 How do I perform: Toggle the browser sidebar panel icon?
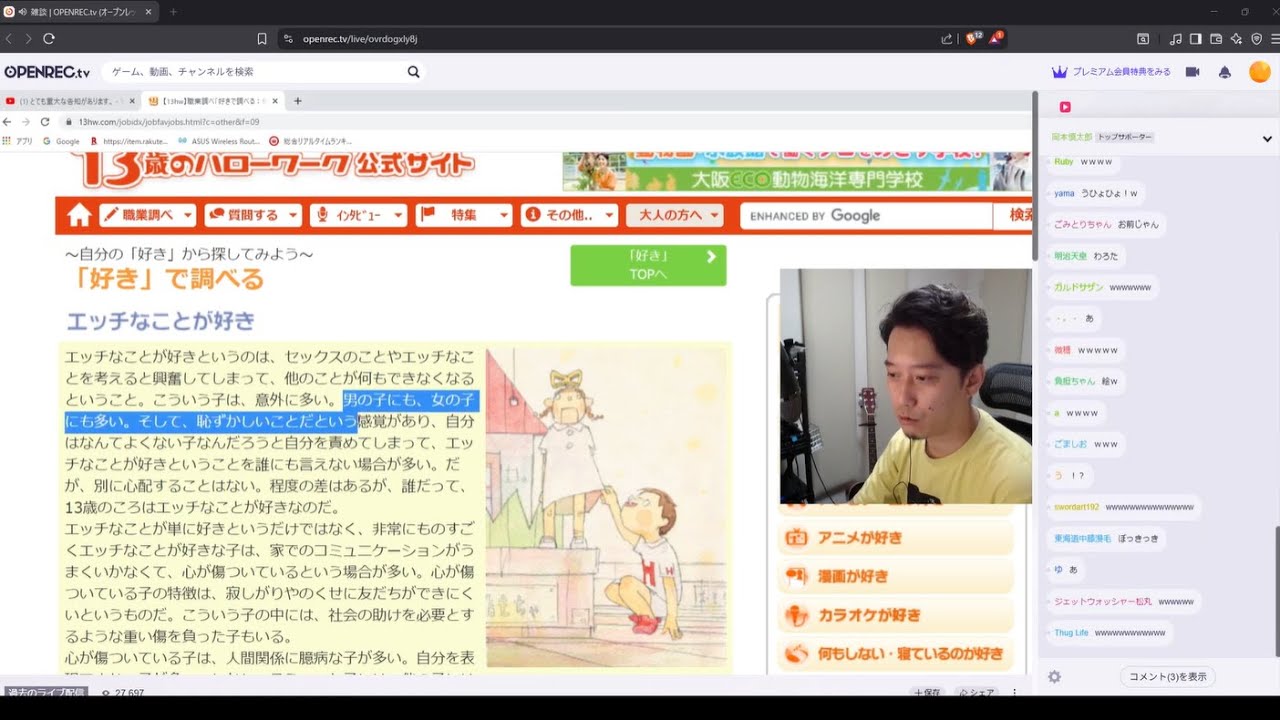click(x=1195, y=39)
